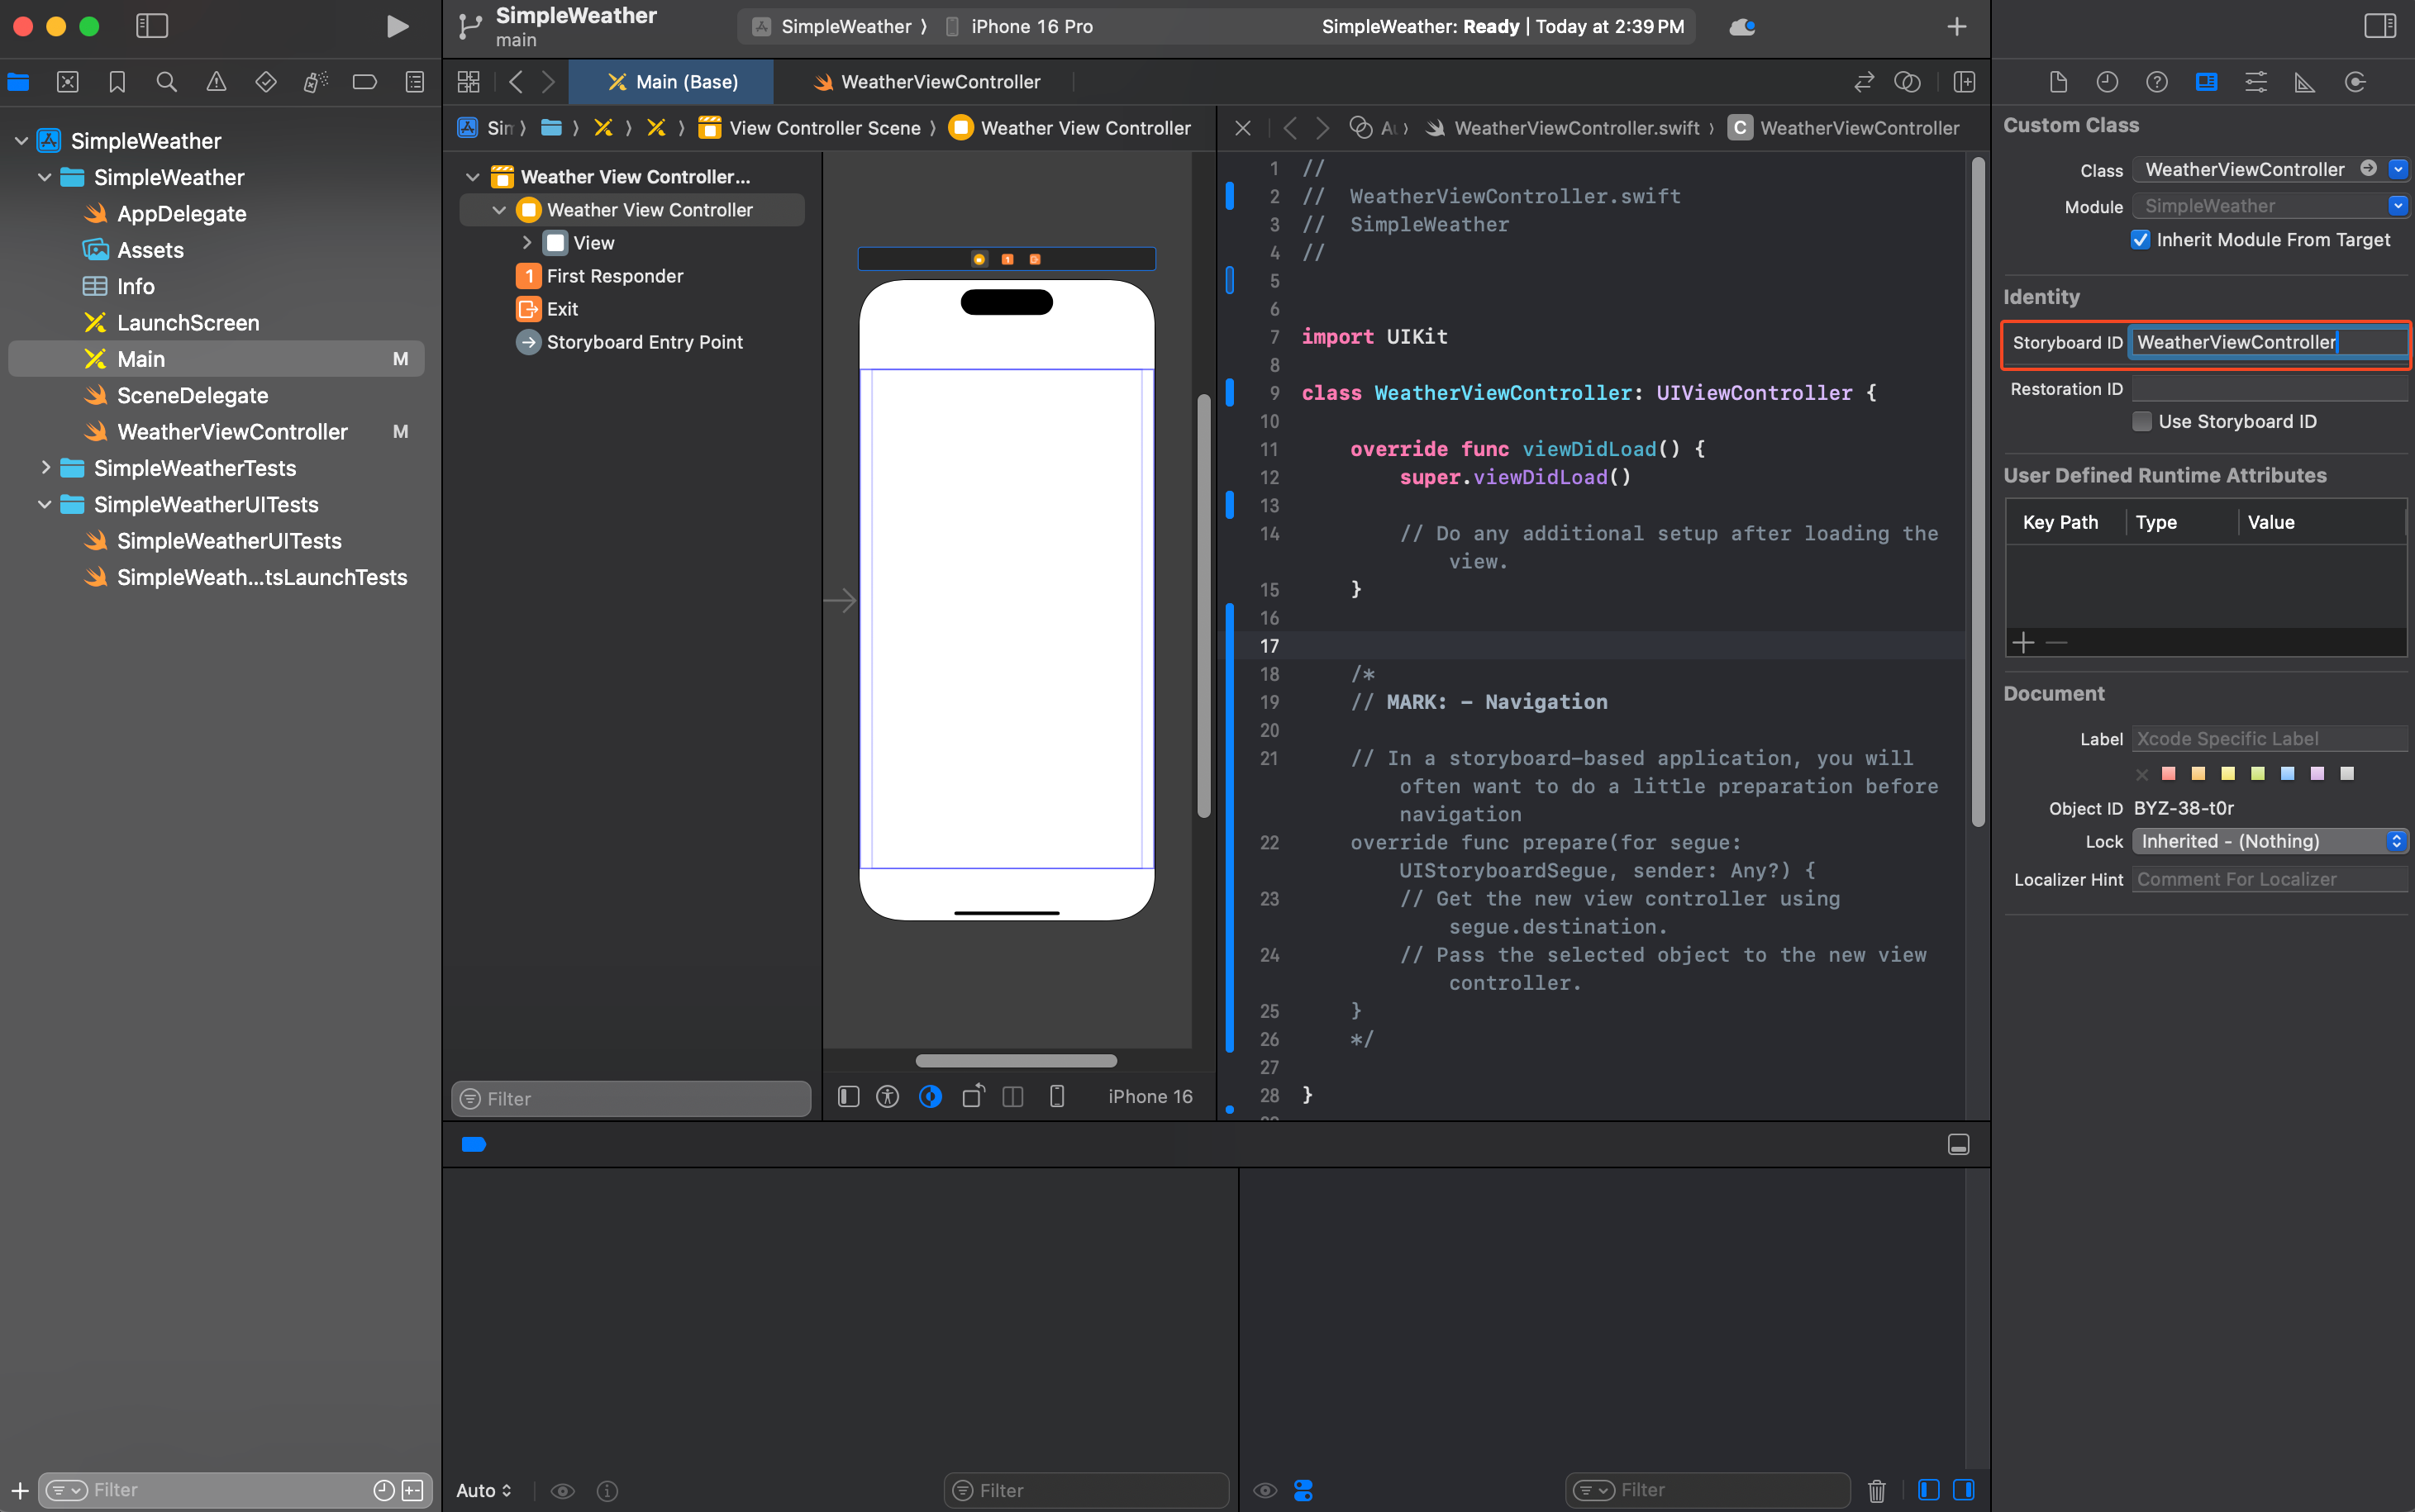The width and height of the screenshot is (2415, 1512).
Task: Expand the SimpleWeatherTests folder
Action: tap(45, 468)
